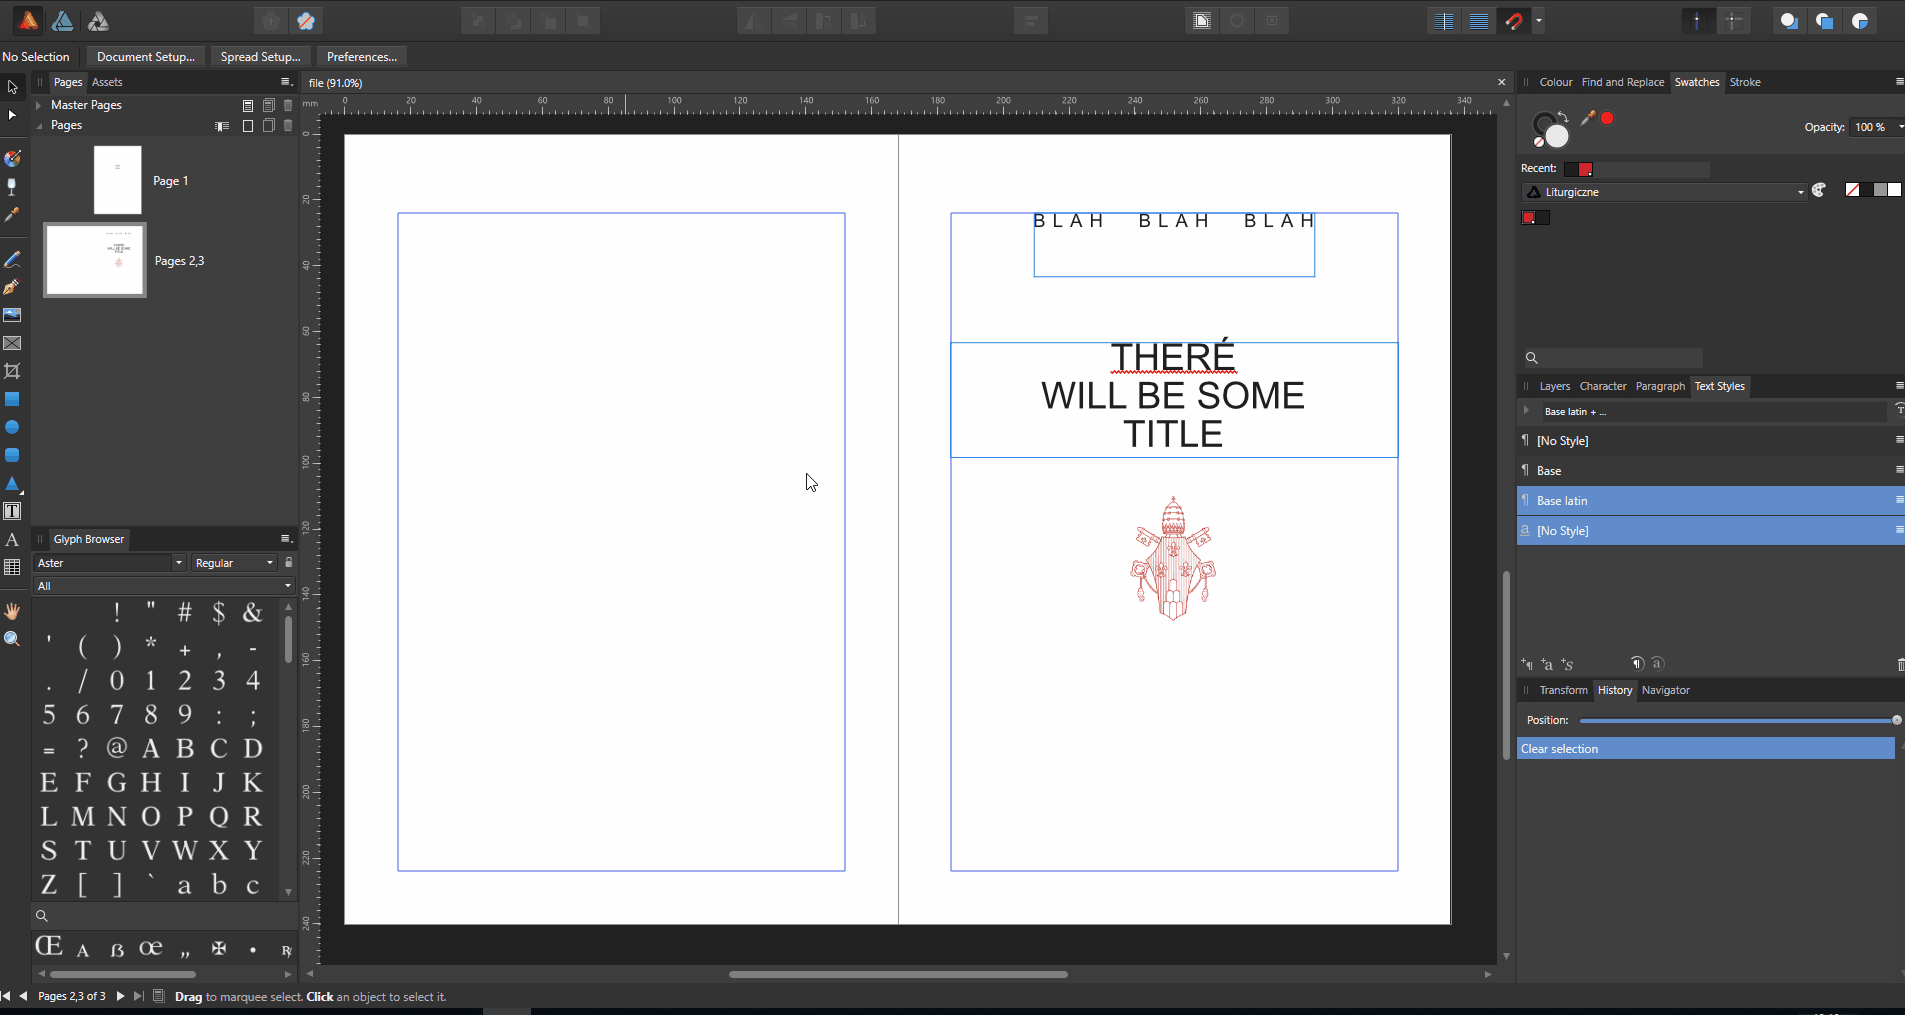This screenshot has height=1015, width=1905.
Task: Select the red palette swatch
Action: coord(1528,218)
